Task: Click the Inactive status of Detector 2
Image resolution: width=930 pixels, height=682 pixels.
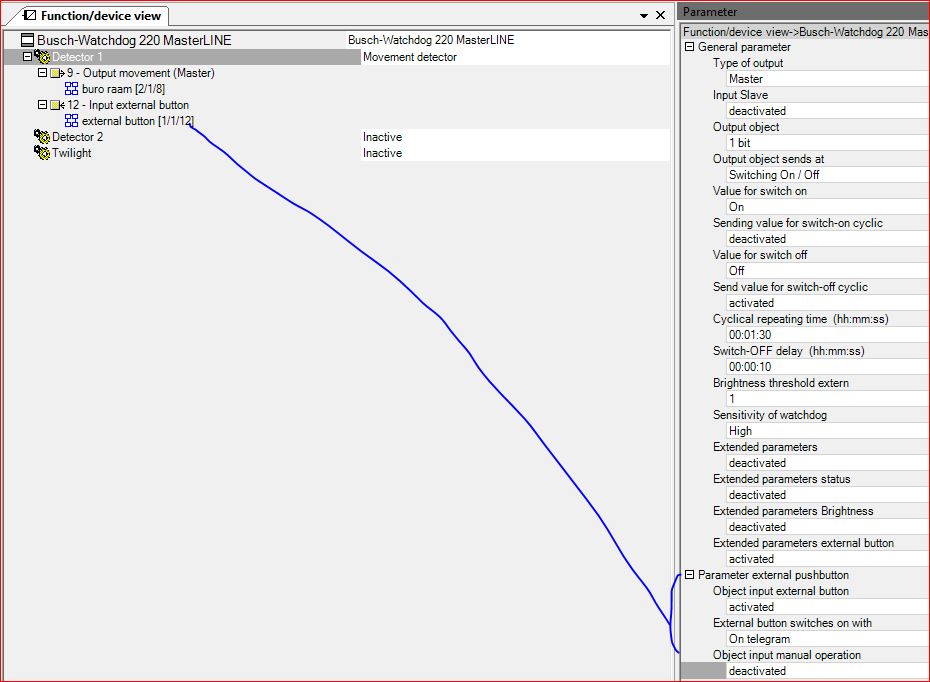Action: 515,137
